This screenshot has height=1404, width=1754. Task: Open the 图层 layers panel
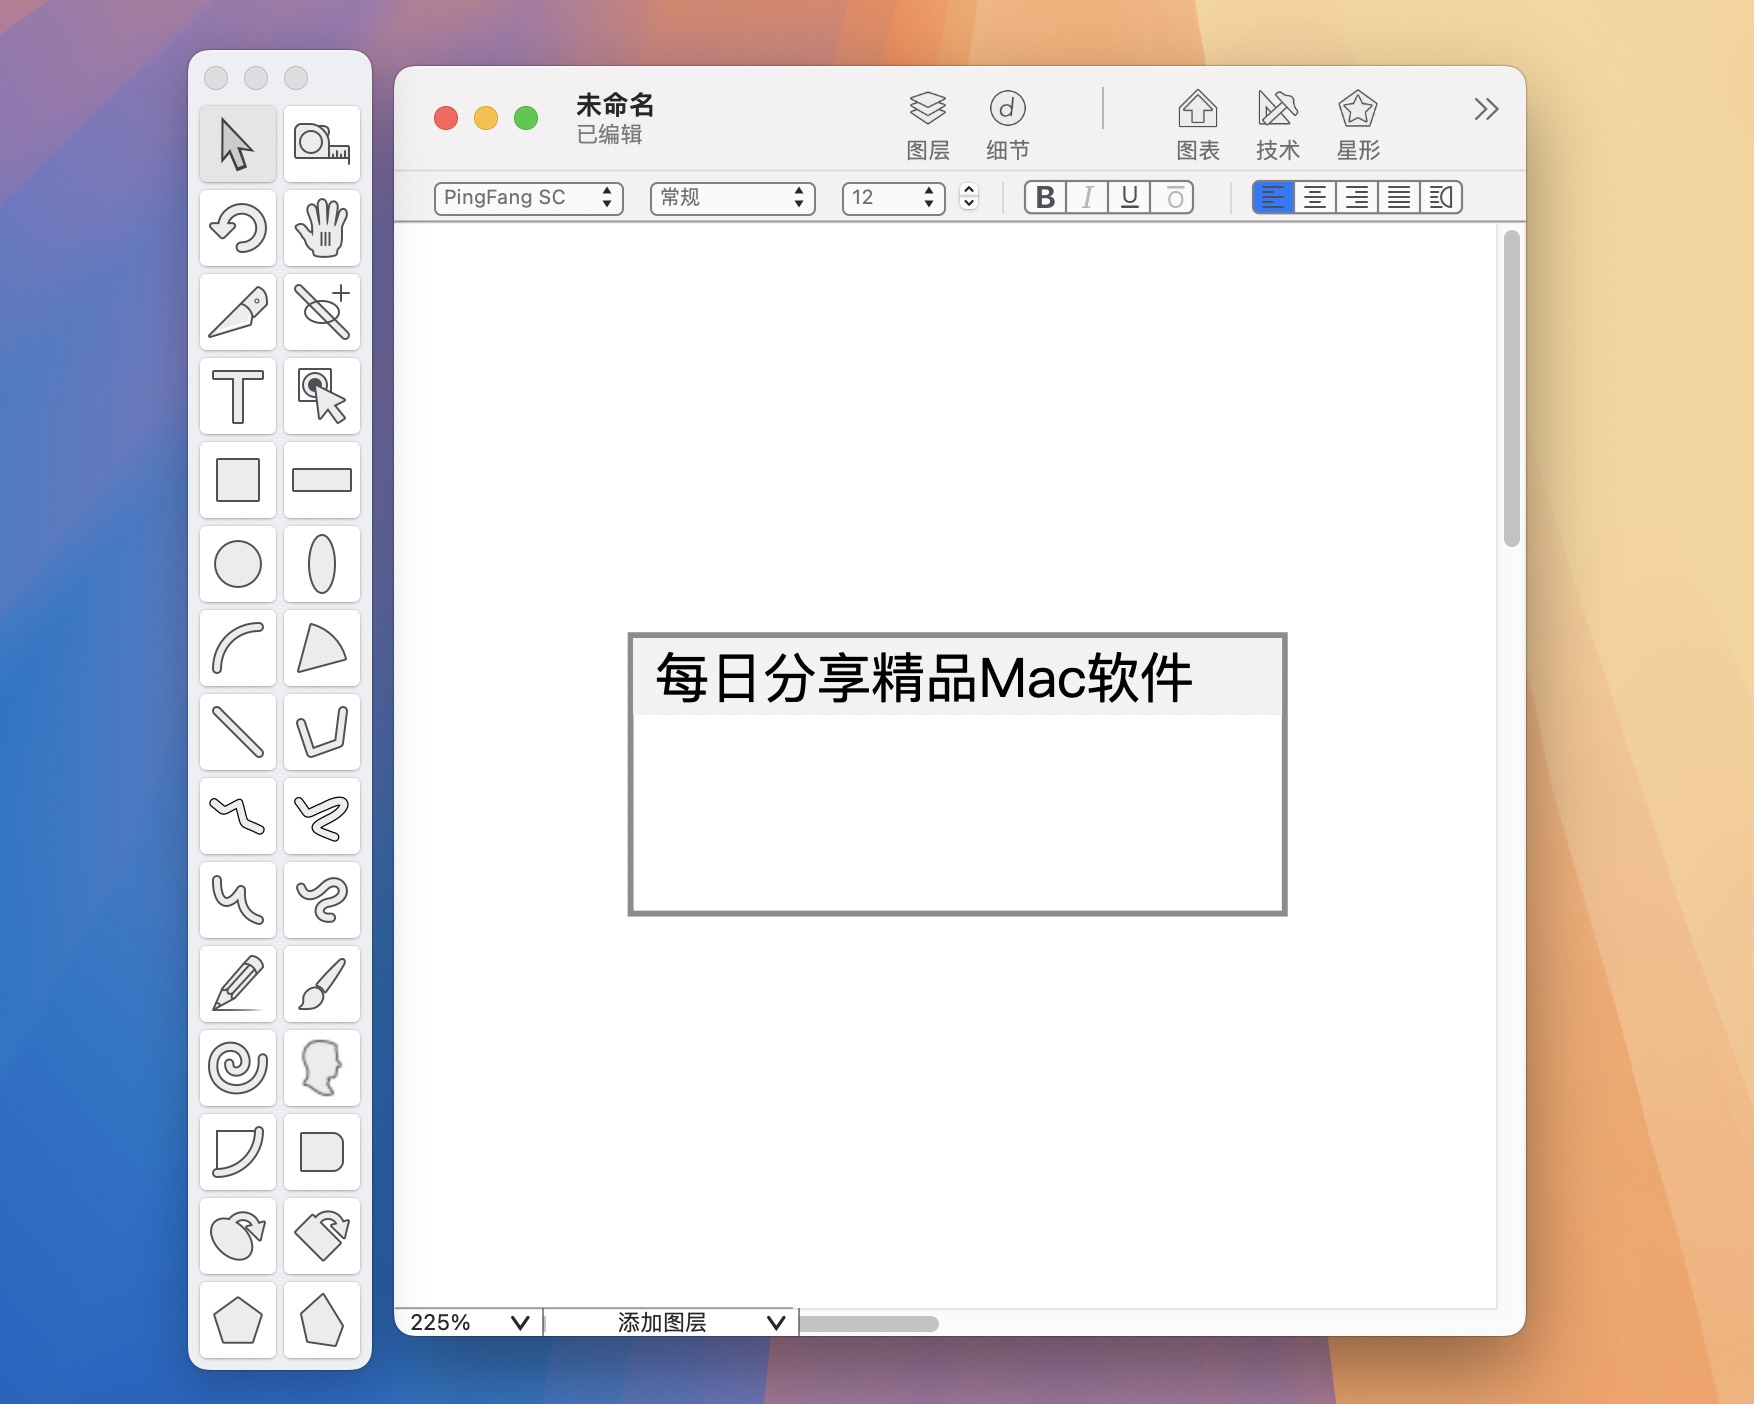(928, 122)
